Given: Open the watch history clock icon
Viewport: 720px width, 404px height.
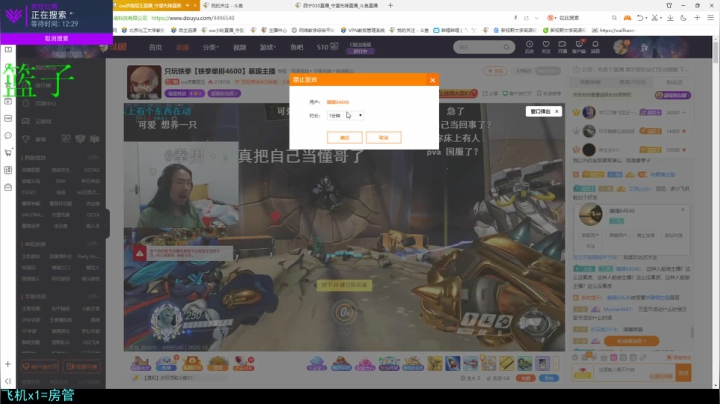Looking at the screenshot, I should [529, 46].
